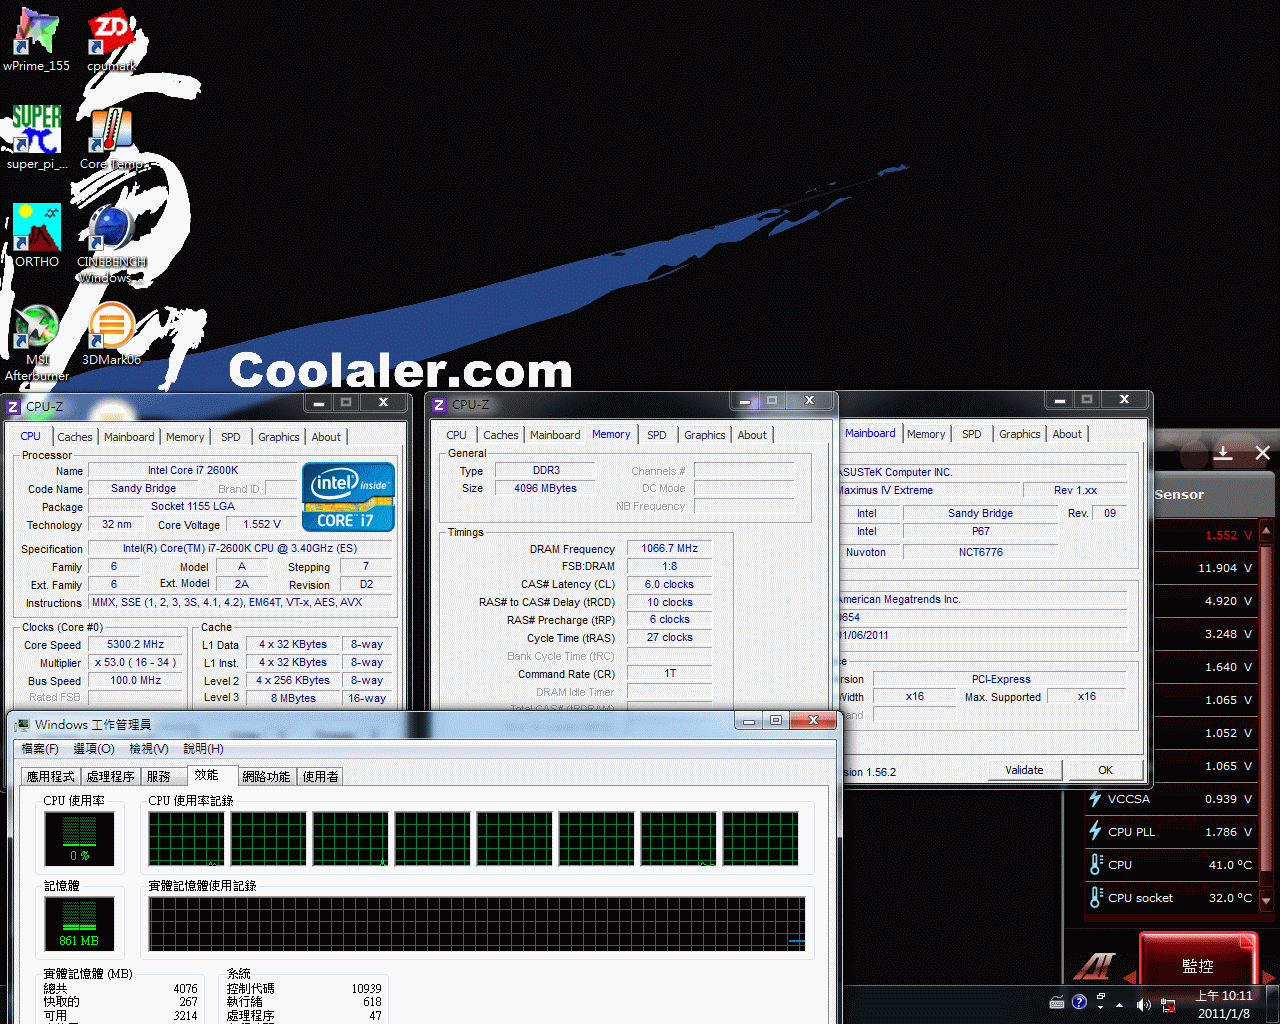Click the left red arrow beside the red monitor button
Screen dimensions: 1280x1024
[1130, 977]
